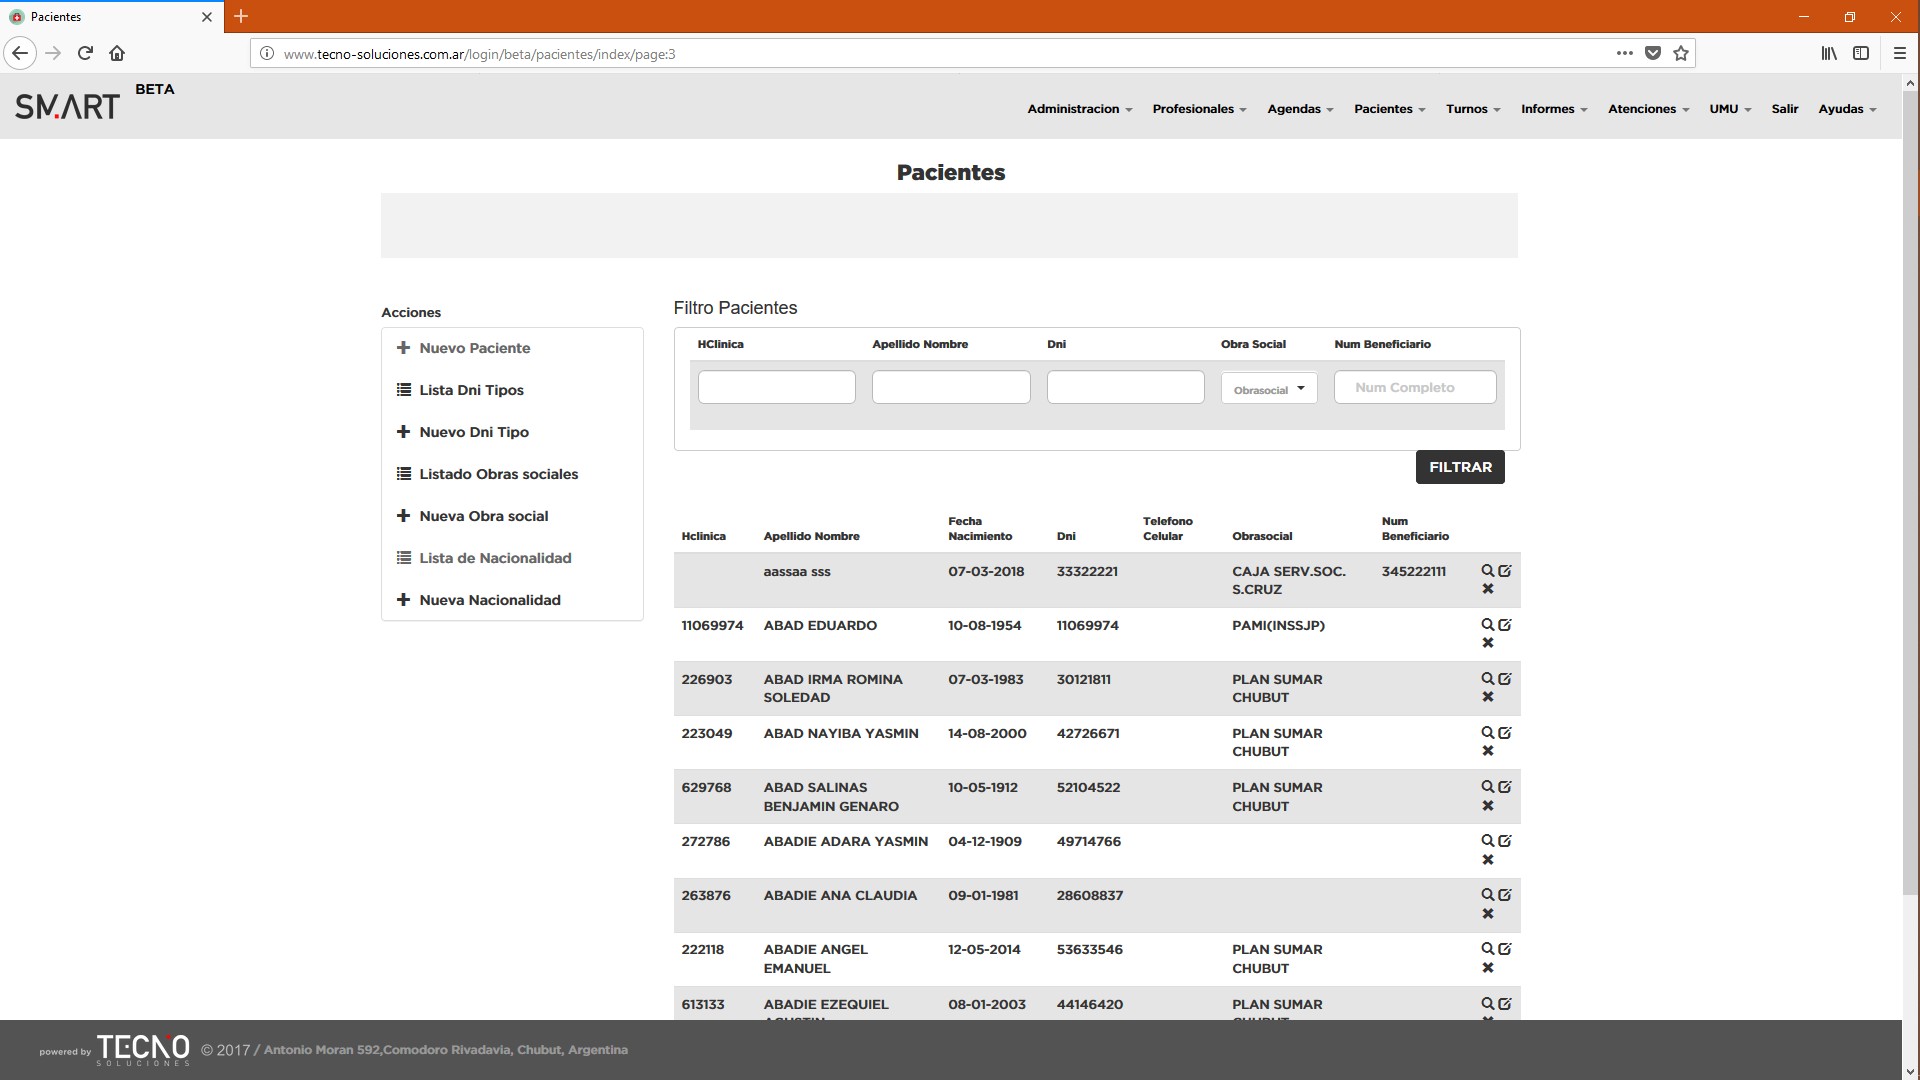Expand the Informes menu
Viewport: 1920px width, 1080px height.
point(1554,109)
